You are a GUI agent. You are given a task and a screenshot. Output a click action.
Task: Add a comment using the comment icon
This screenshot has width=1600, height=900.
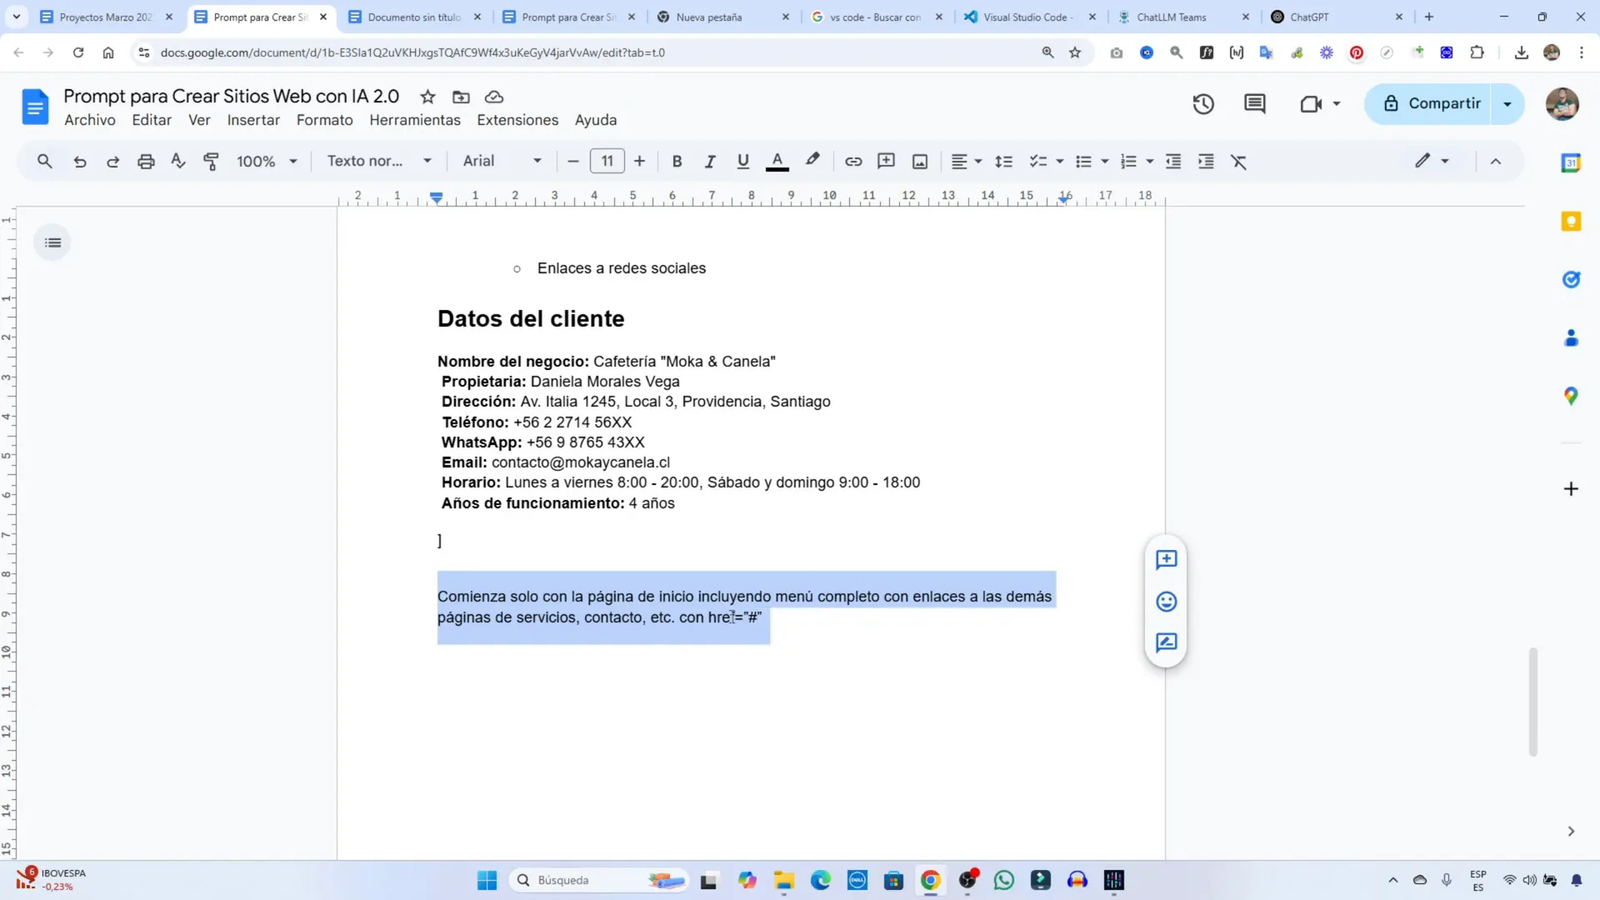[885, 161]
